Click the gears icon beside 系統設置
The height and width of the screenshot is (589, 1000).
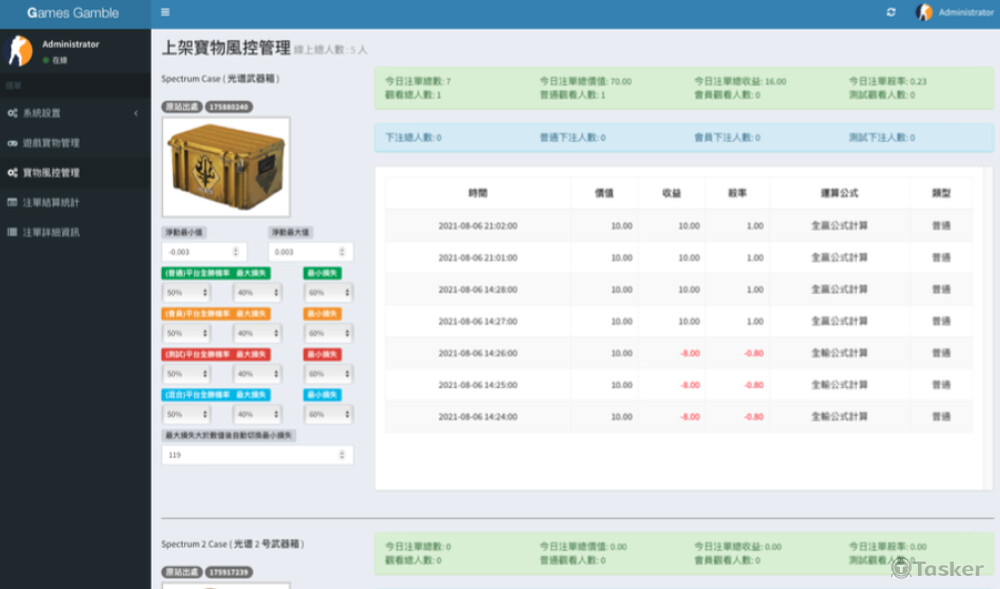(x=12, y=113)
